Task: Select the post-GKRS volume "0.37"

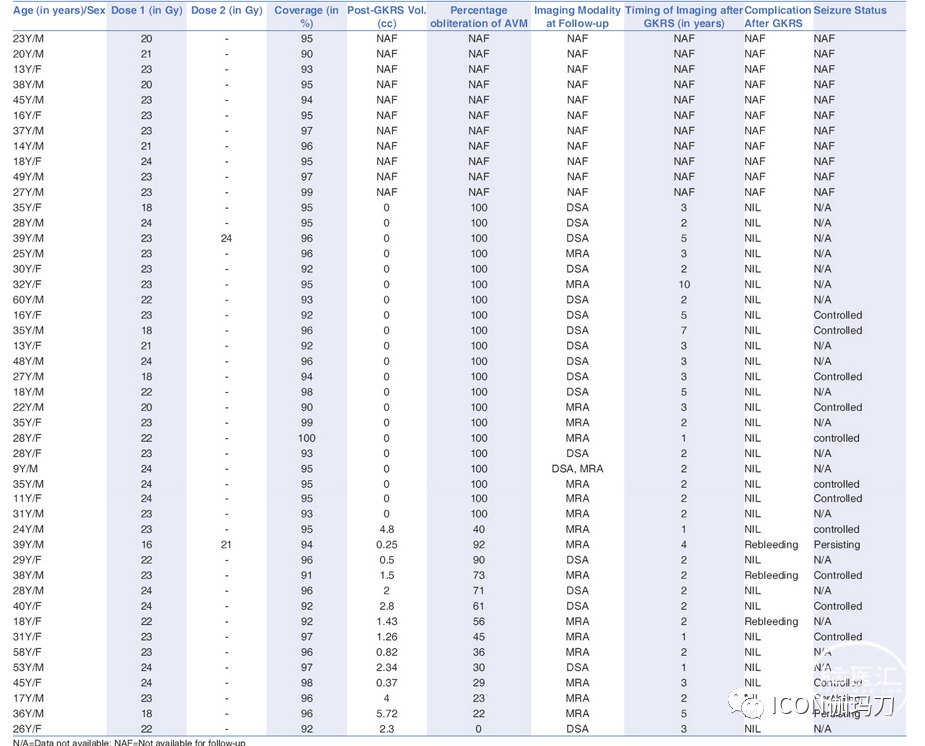Action: click(x=386, y=683)
